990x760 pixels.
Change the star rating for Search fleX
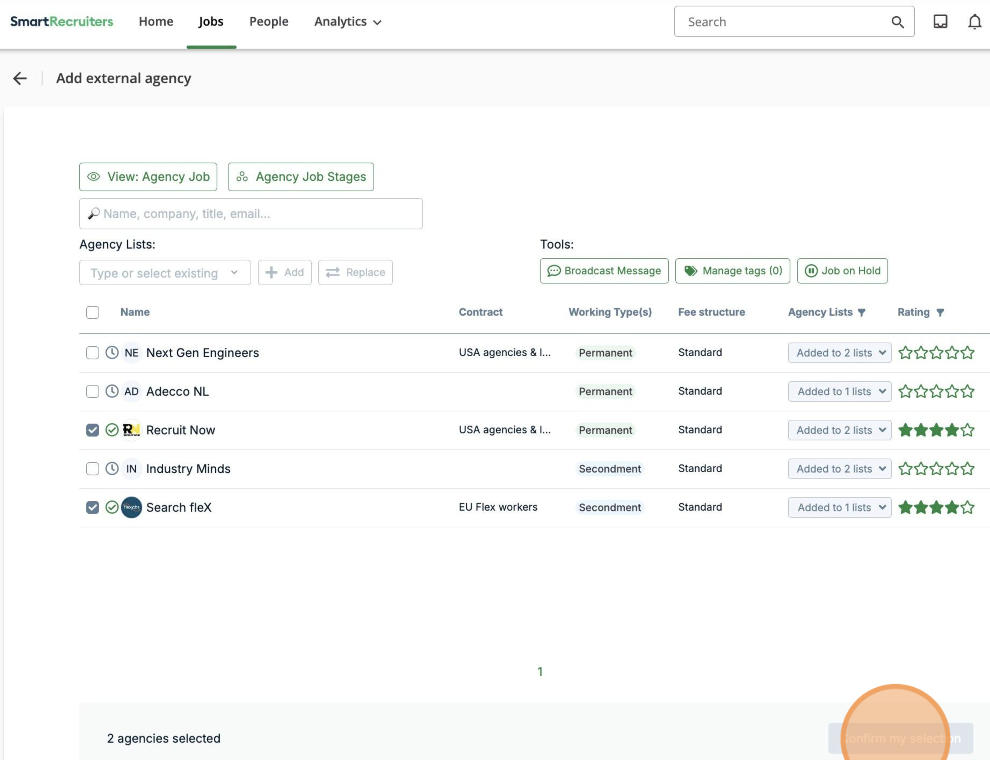(936, 508)
